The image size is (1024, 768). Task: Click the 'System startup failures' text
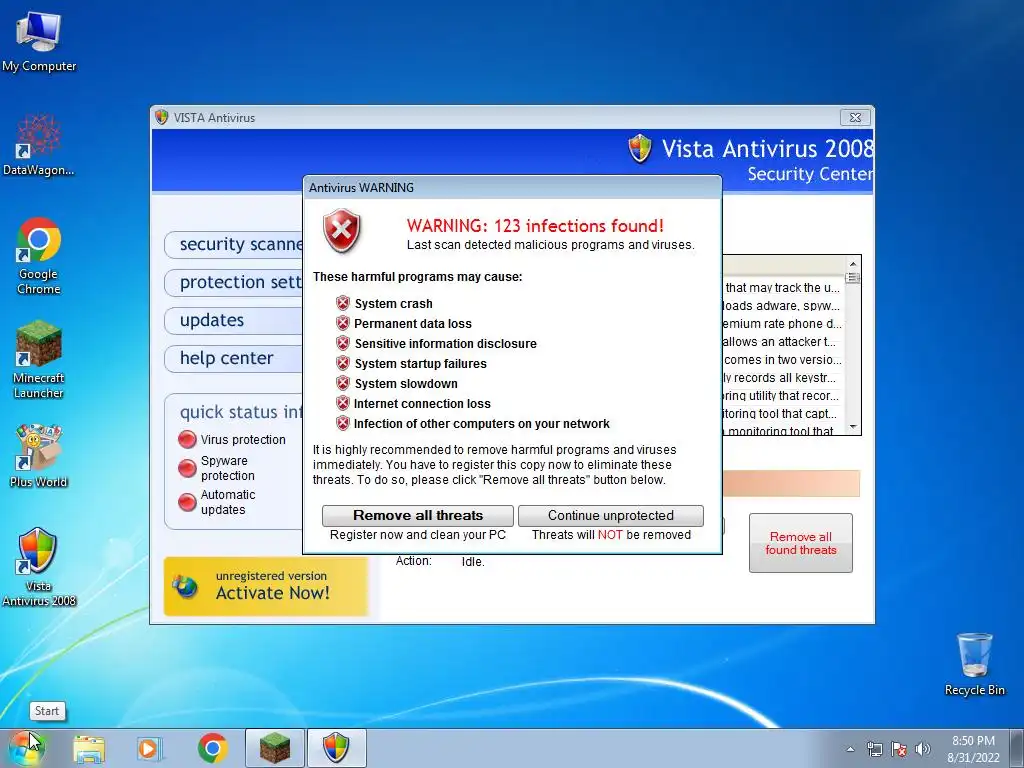(421, 364)
